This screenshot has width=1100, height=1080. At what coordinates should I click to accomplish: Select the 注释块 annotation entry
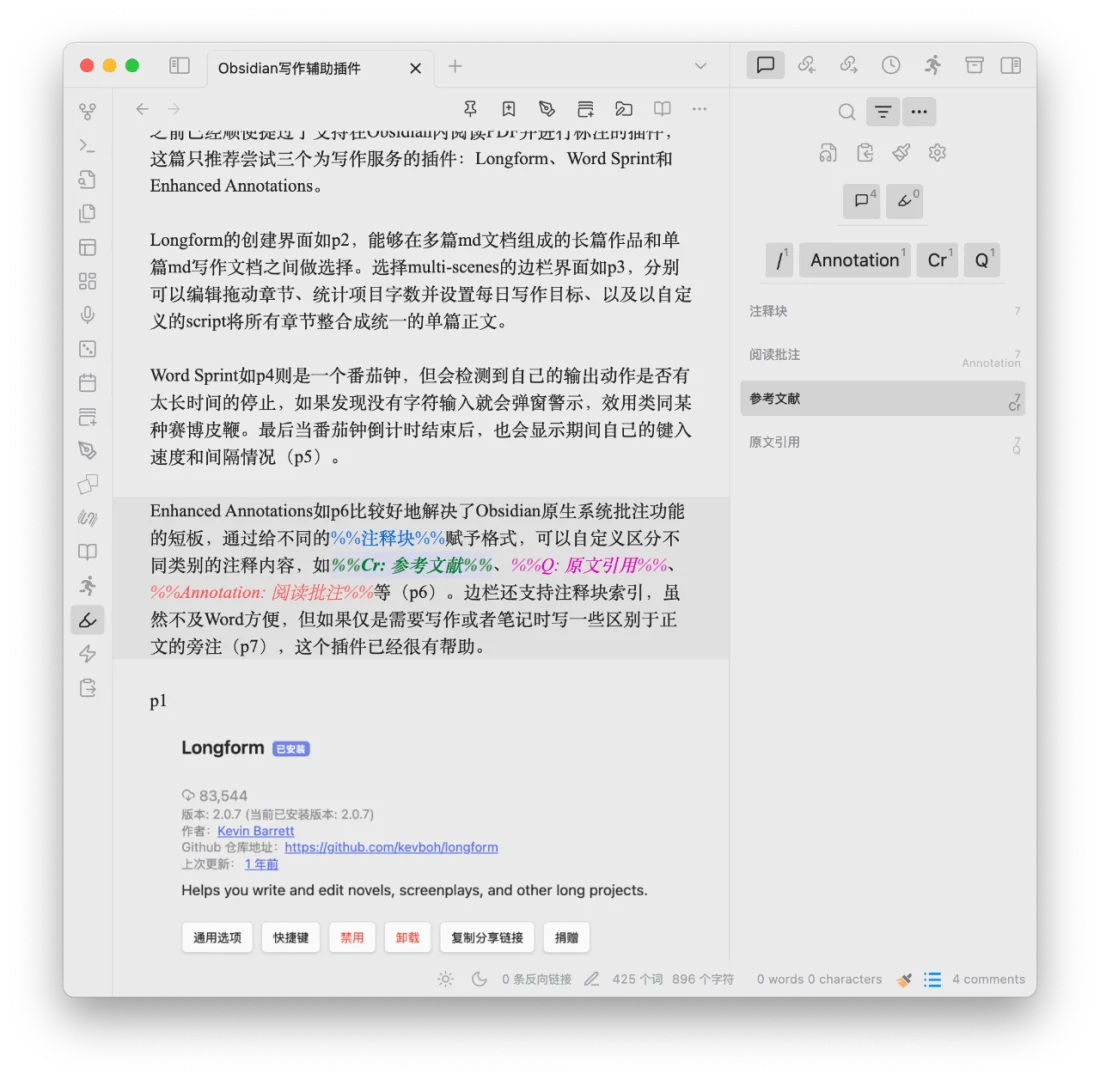pyautogui.click(x=883, y=311)
